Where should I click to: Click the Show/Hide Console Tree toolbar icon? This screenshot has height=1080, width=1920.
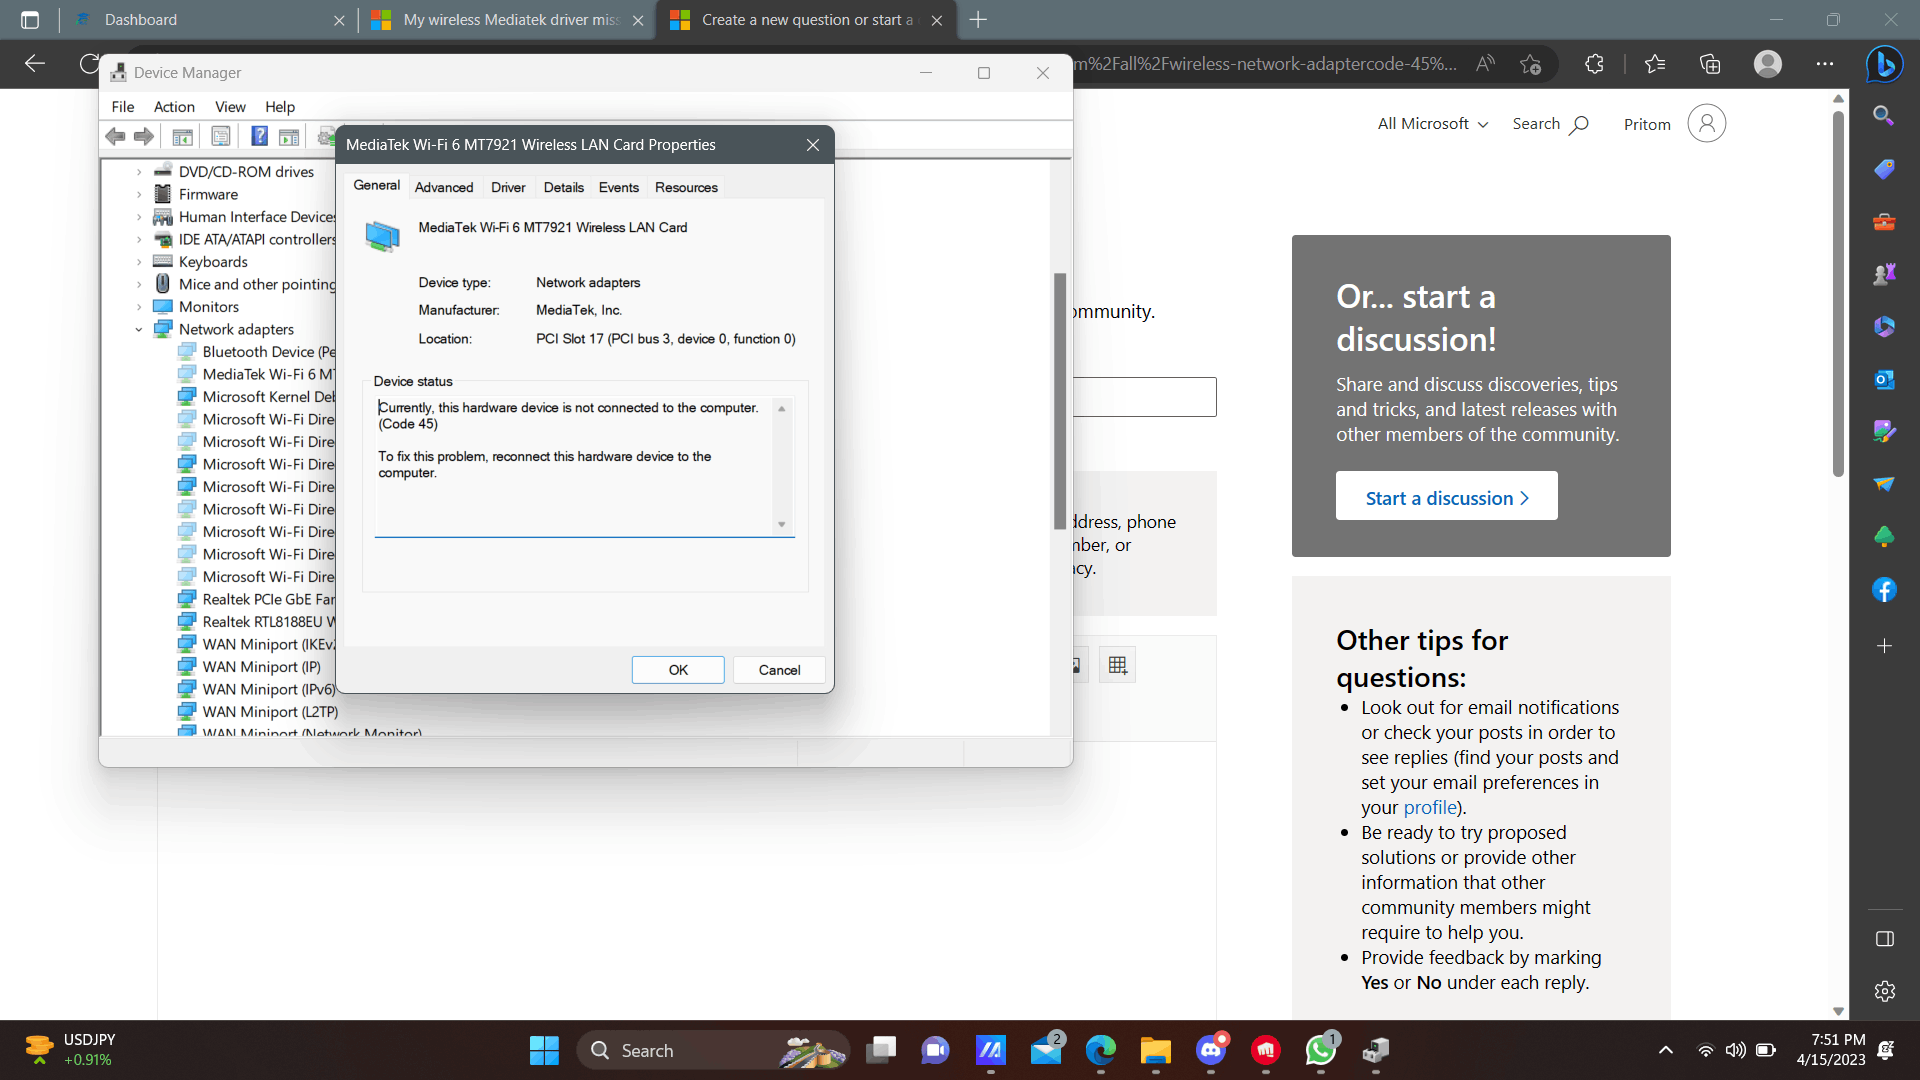(x=182, y=136)
